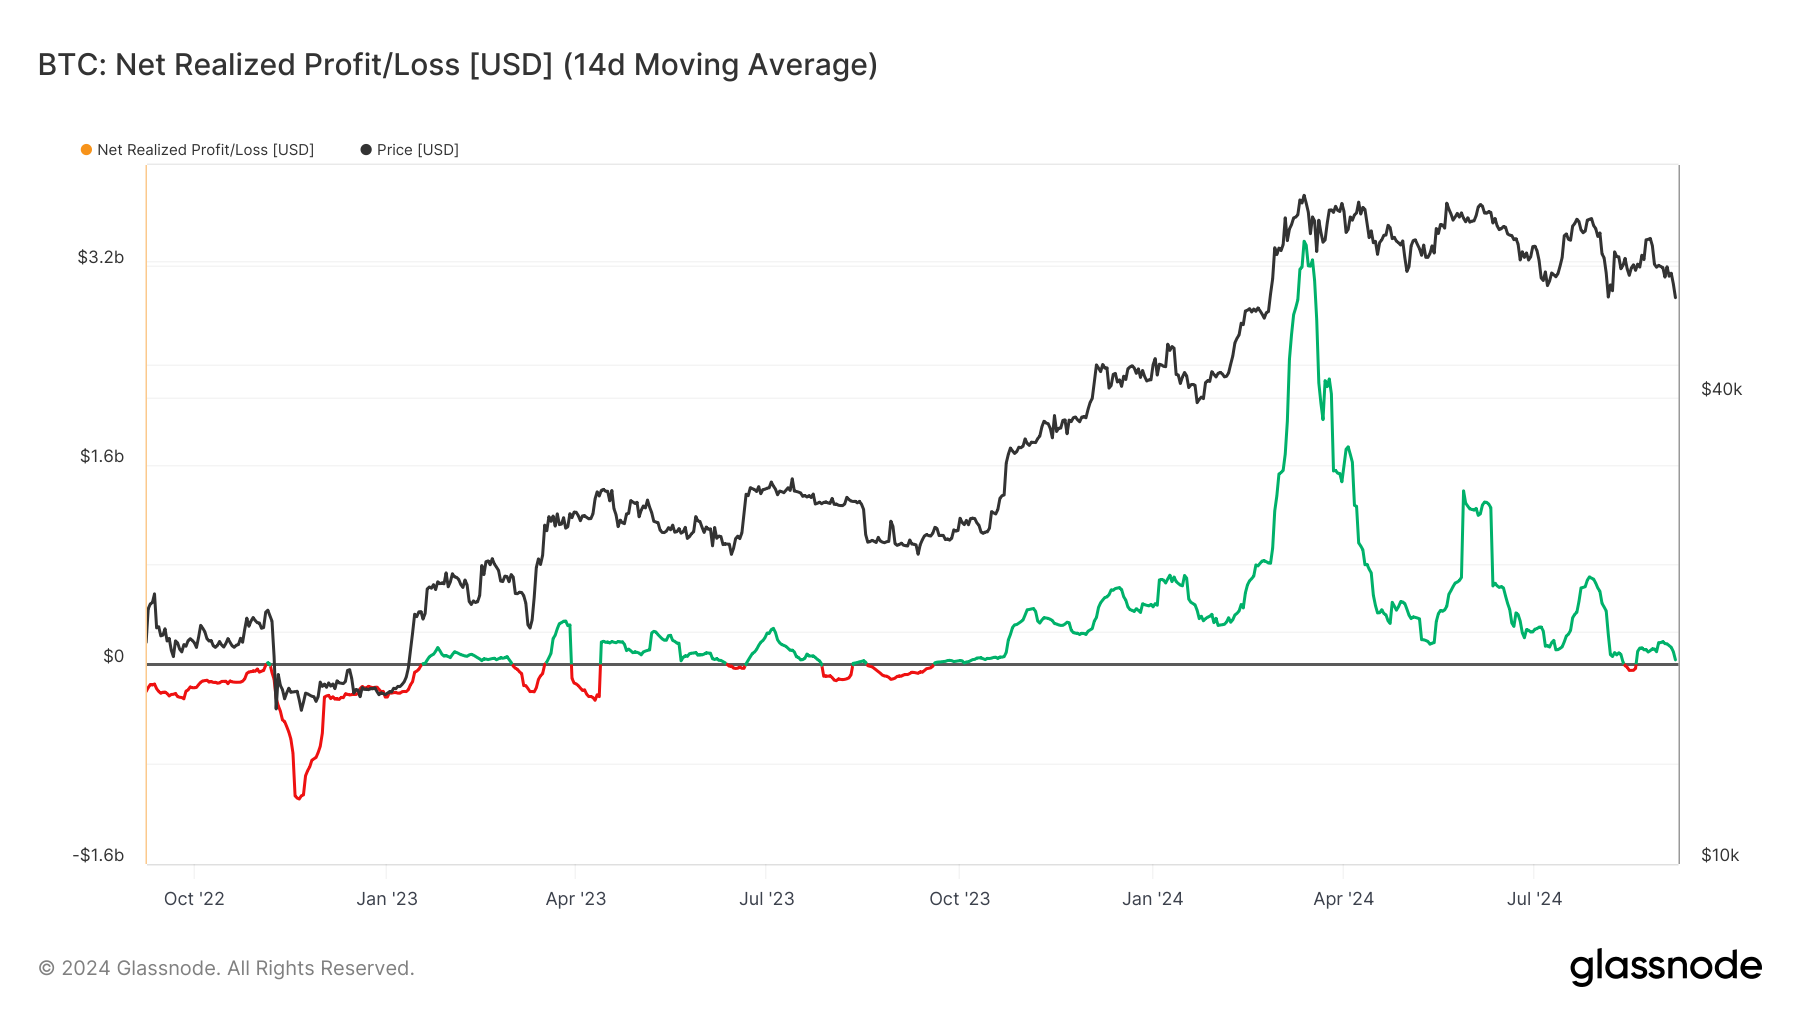Click the chart title BTC: Net Realized Profit/Loss
This screenshot has height=1013, width=1800.
click(x=457, y=65)
